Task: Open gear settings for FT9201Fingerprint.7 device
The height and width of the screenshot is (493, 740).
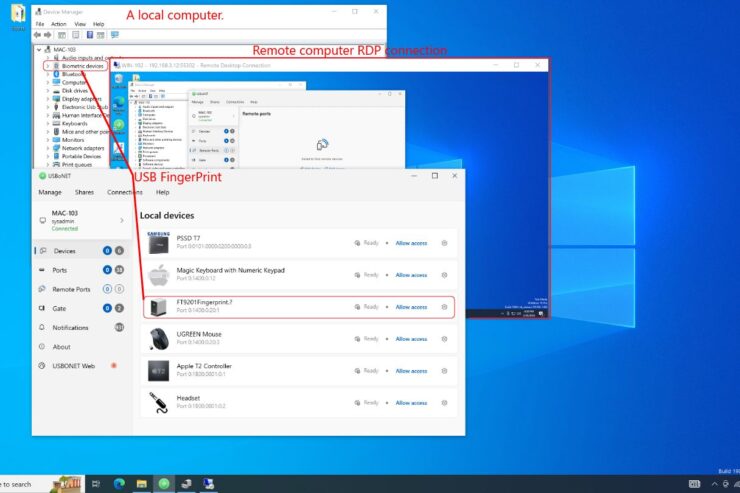Action: (x=444, y=307)
